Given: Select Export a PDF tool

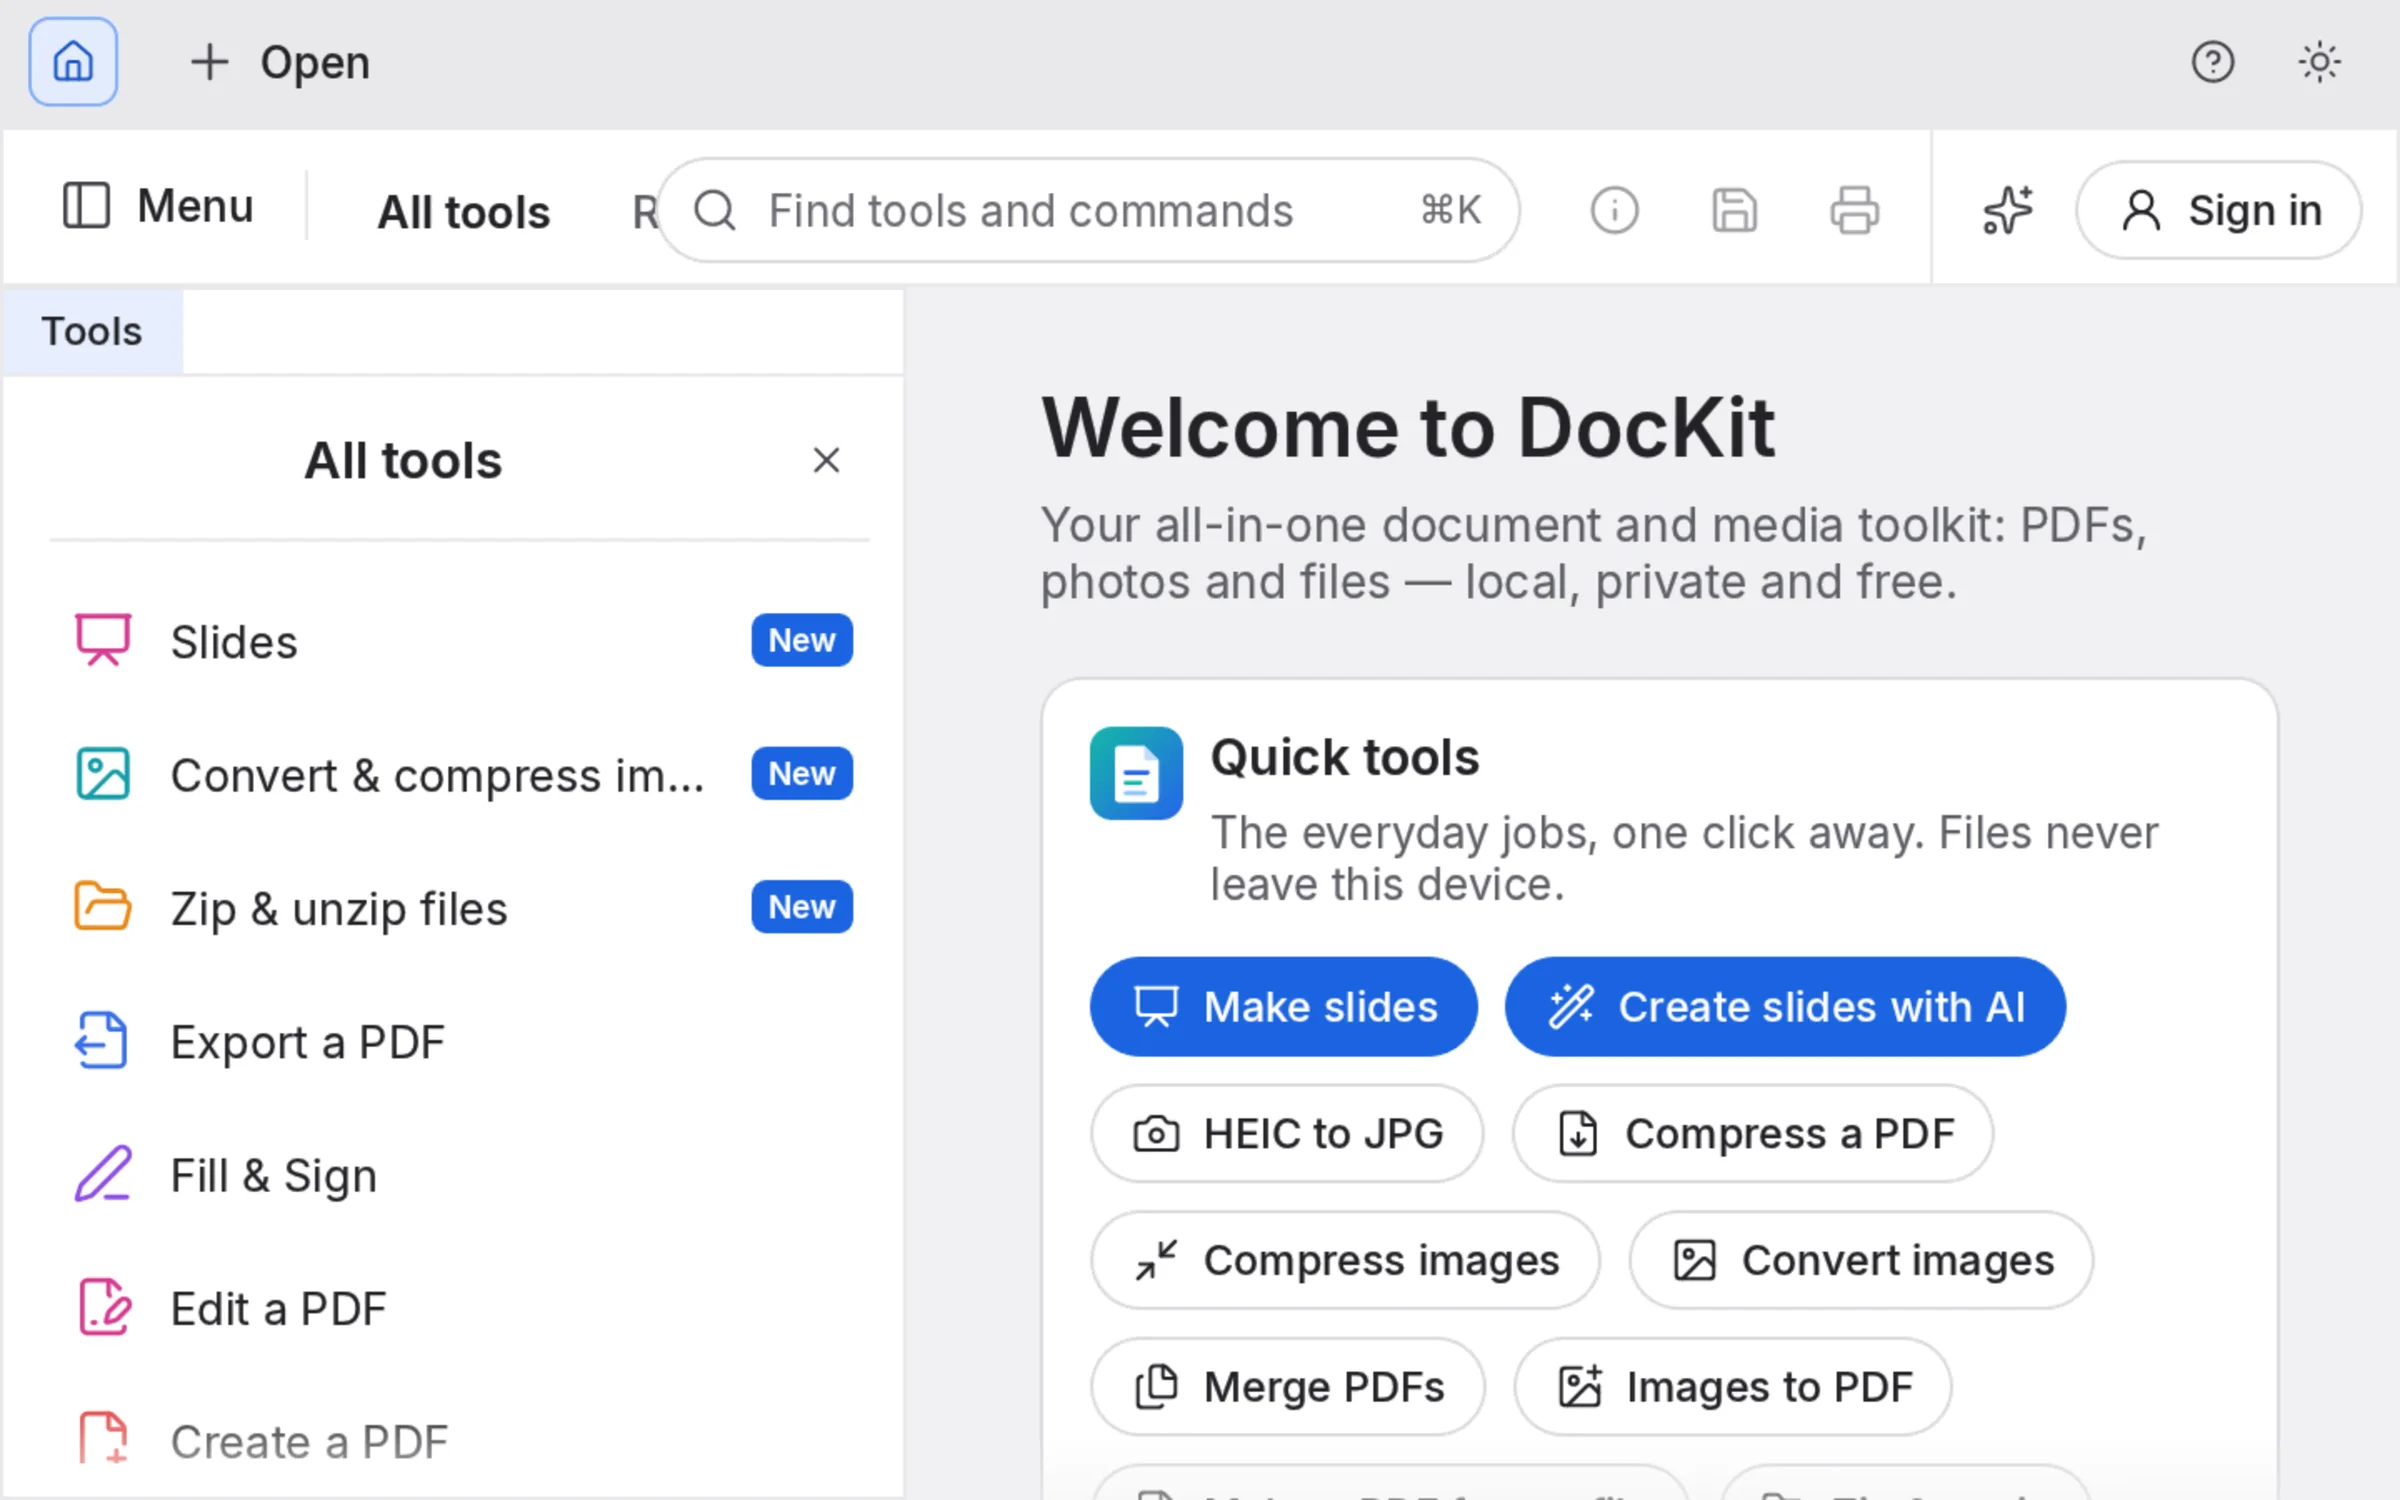Looking at the screenshot, I should [x=462, y=1042].
